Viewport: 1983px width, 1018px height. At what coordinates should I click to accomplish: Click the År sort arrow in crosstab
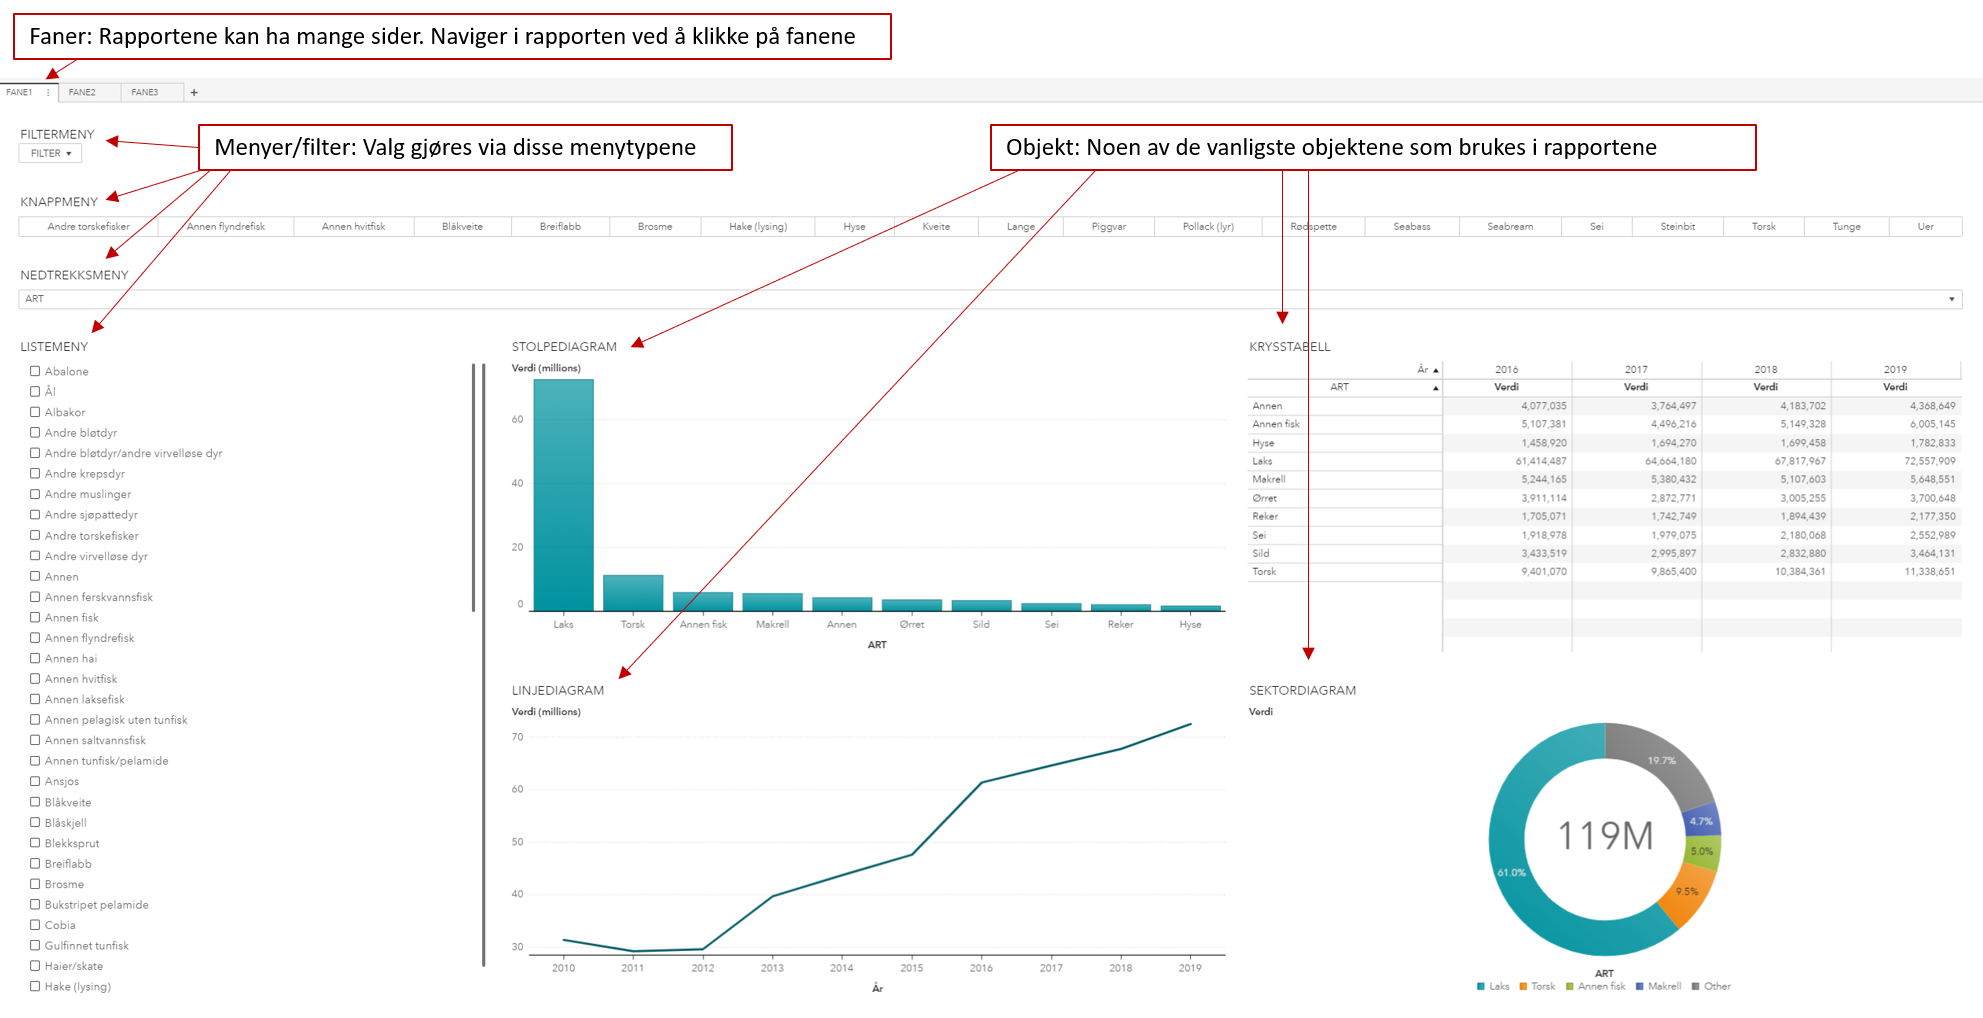(1435, 370)
